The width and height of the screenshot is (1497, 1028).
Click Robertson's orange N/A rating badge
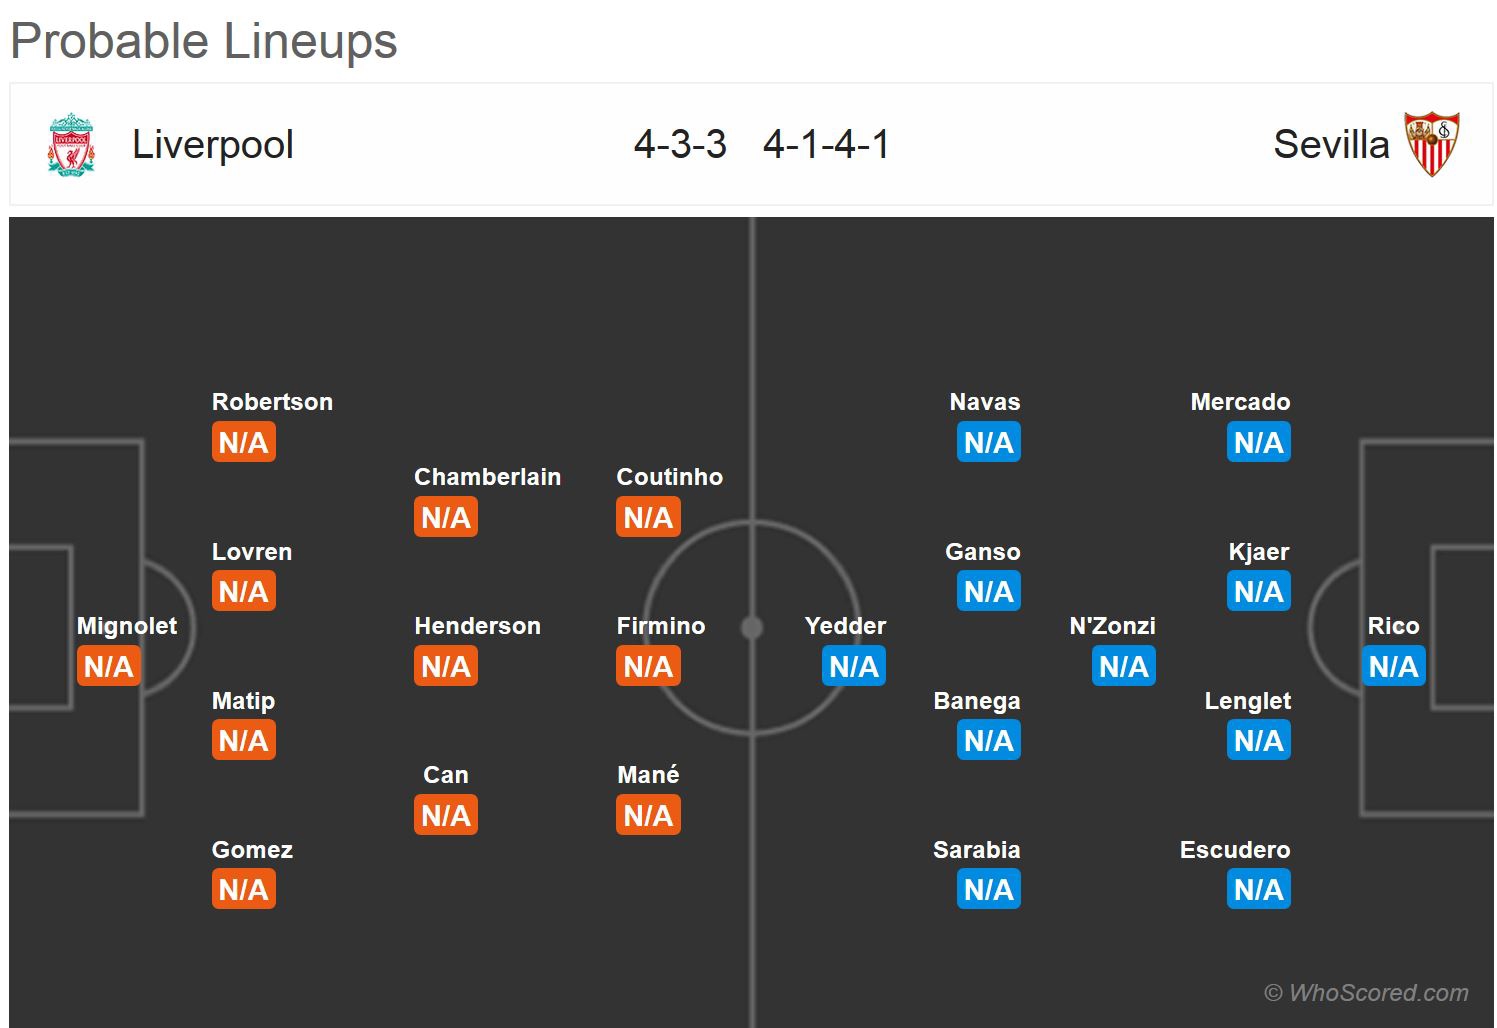tap(243, 442)
